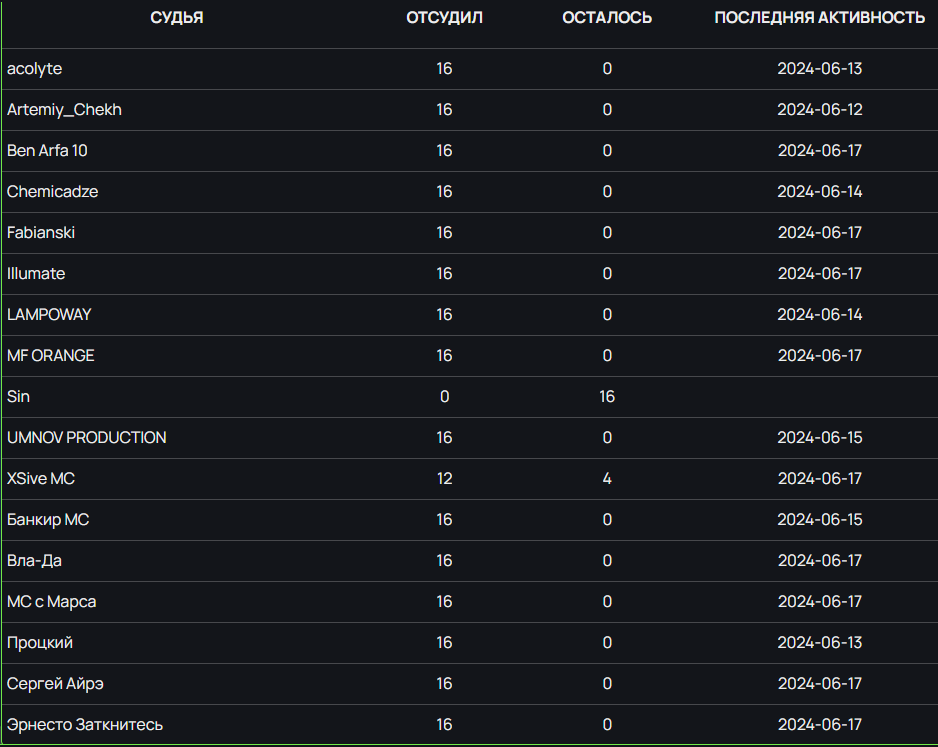Open UMNOV PRODUCTION entry
Image resolution: width=938 pixels, height=747 pixels.
(87, 438)
